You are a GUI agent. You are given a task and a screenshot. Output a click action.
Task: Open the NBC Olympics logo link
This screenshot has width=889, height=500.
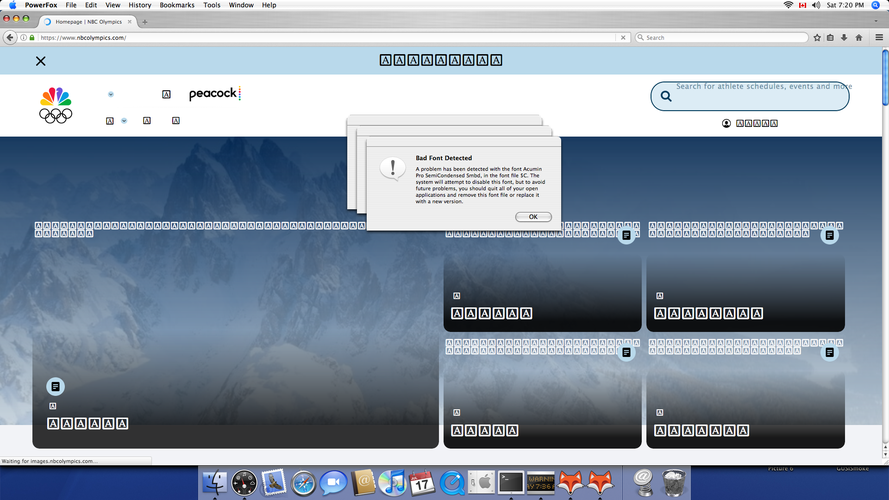tap(56, 105)
